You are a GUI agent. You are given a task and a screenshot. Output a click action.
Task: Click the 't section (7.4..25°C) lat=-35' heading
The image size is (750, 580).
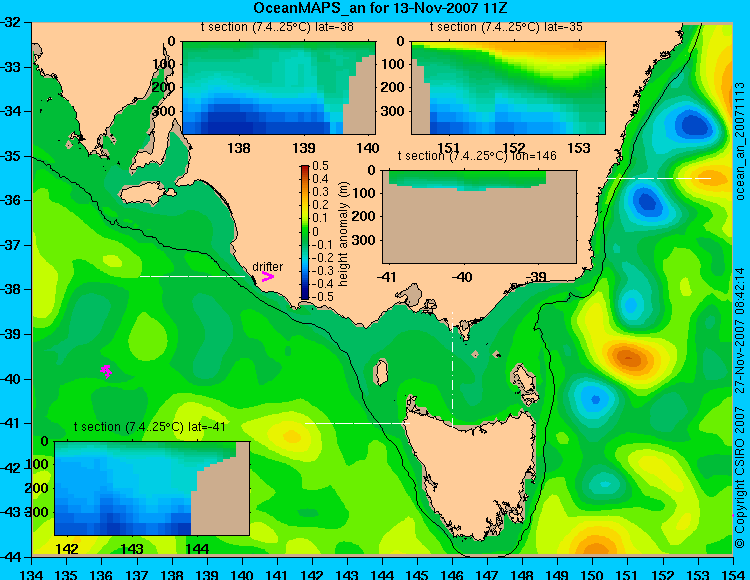click(506, 27)
